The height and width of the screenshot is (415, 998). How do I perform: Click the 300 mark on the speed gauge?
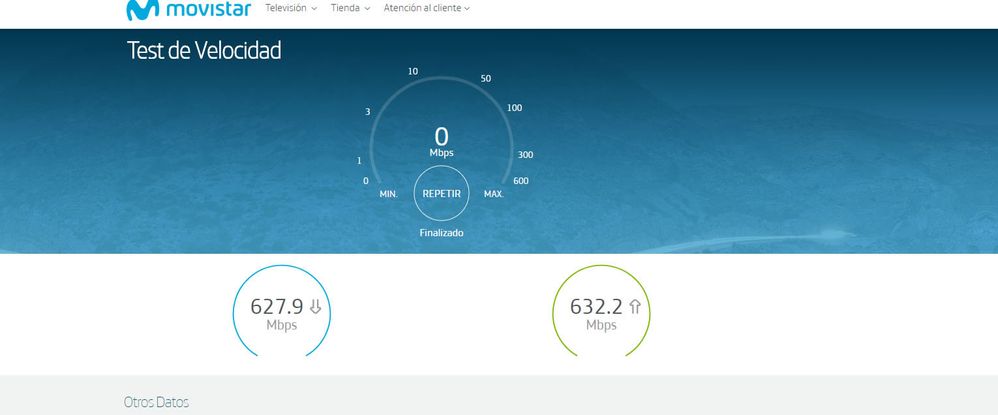pyautogui.click(x=525, y=155)
